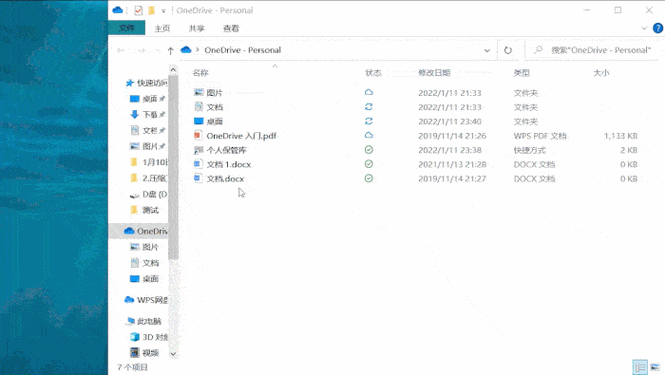Click the cloud status icon for 图片 folder
This screenshot has width=665, height=375.
369,92
